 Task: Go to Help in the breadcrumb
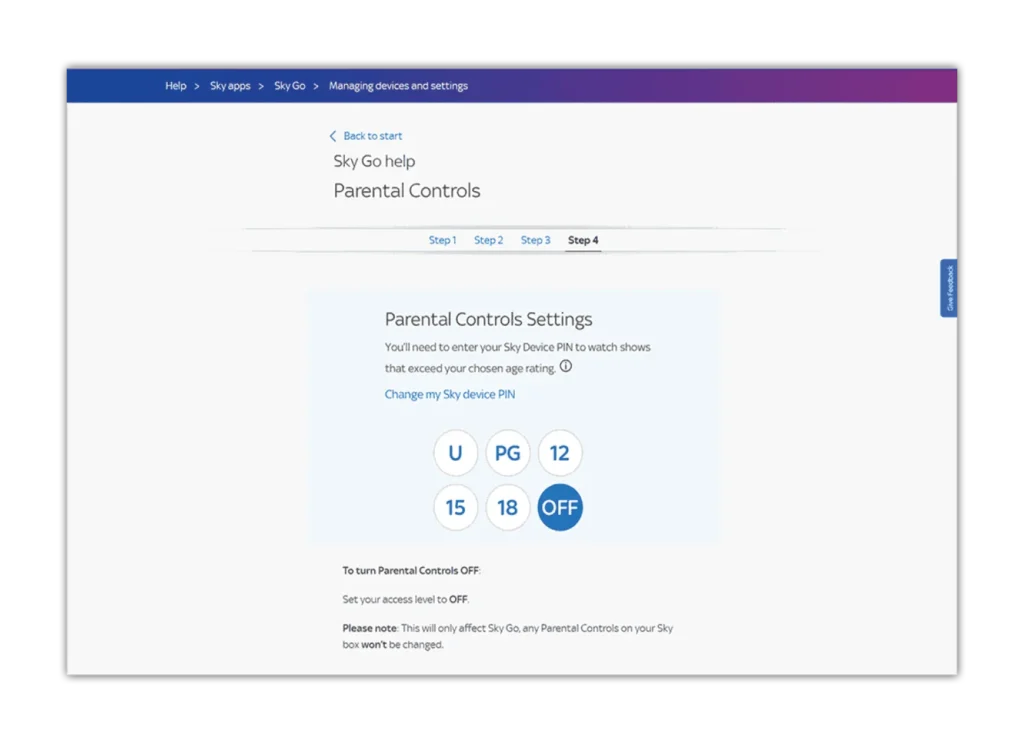click(x=176, y=86)
